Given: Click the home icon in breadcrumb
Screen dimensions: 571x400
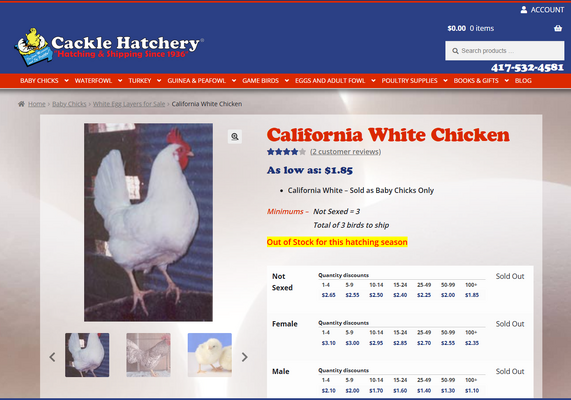Looking at the screenshot, I should point(21,104).
